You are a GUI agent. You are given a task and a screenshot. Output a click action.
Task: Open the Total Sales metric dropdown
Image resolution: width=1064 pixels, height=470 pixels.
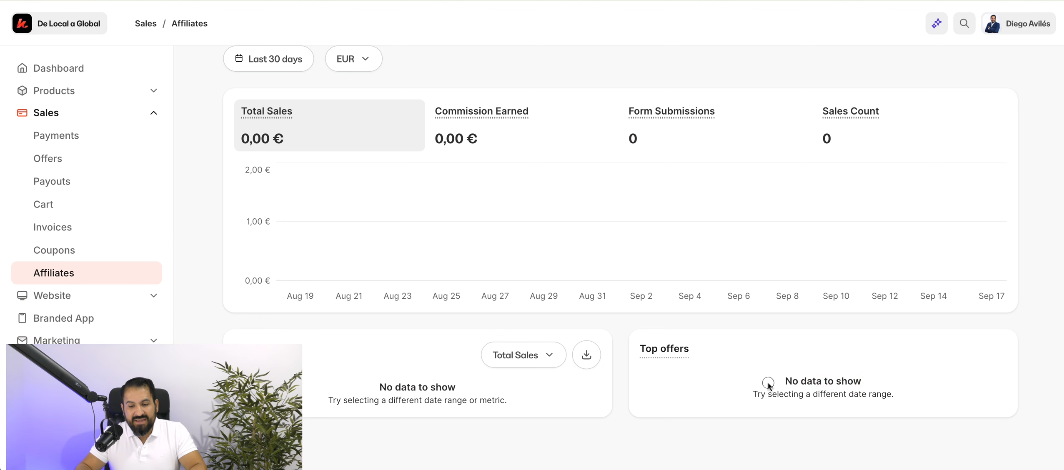point(523,355)
